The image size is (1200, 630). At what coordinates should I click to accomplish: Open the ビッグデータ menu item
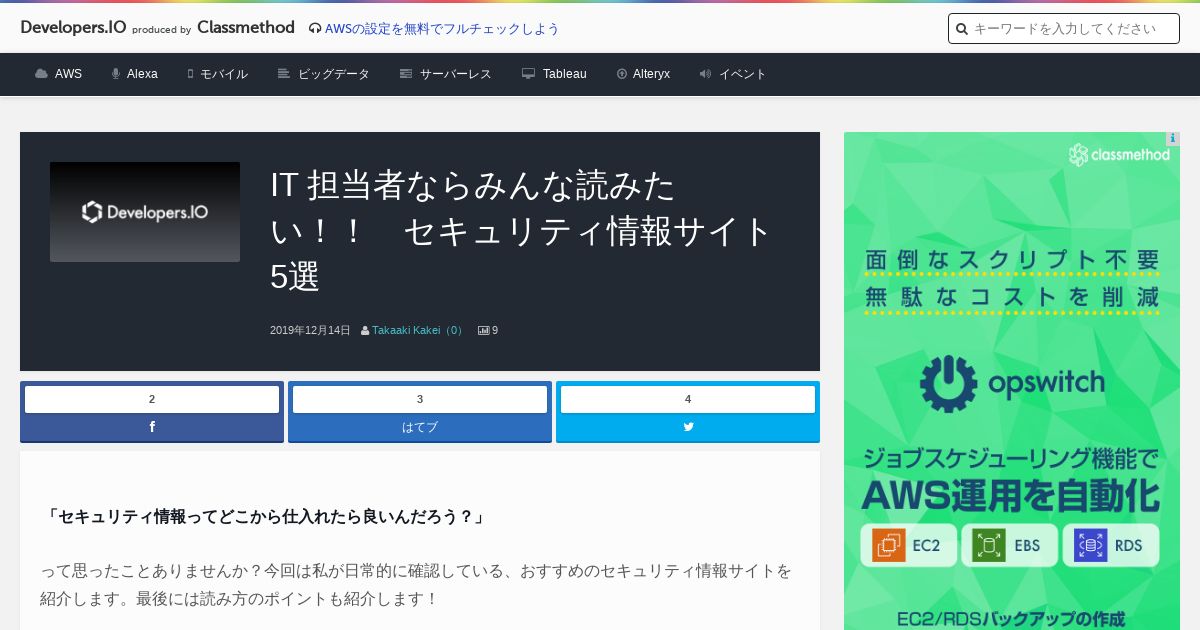click(334, 74)
